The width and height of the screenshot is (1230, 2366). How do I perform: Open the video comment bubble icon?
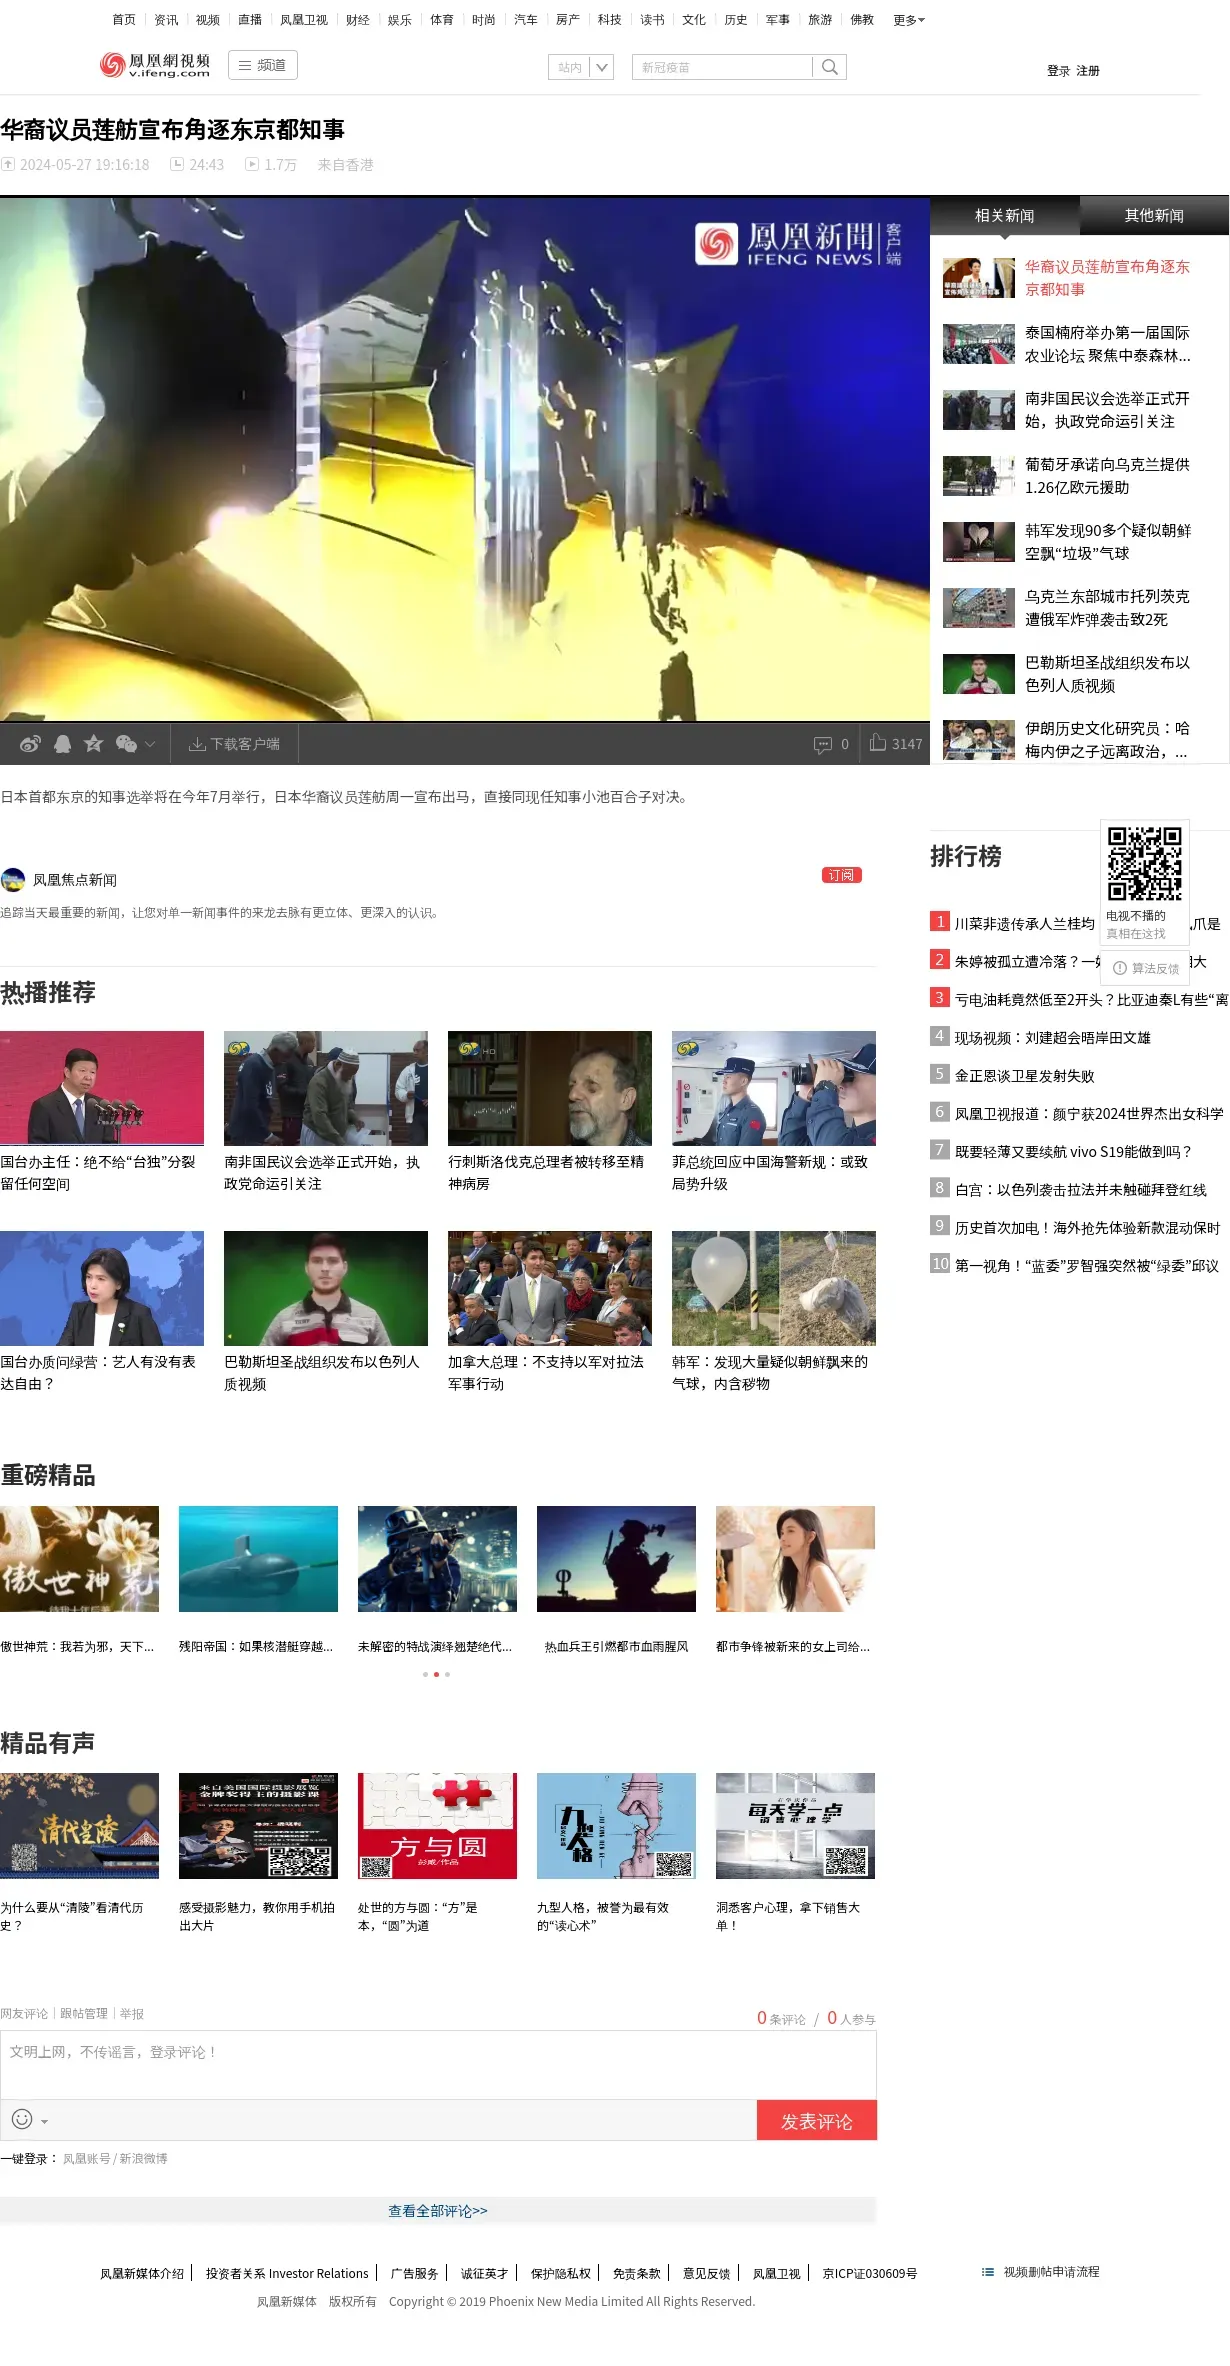click(823, 744)
